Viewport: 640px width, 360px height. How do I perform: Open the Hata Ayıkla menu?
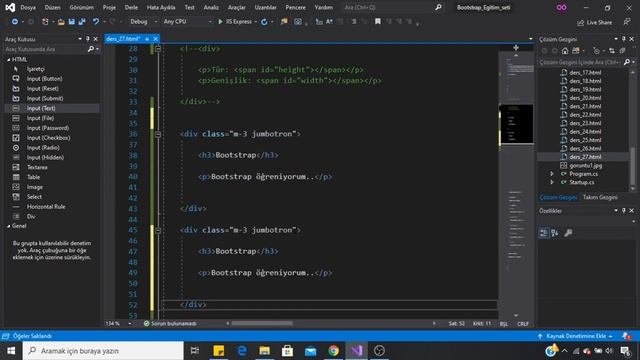click(161, 7)
